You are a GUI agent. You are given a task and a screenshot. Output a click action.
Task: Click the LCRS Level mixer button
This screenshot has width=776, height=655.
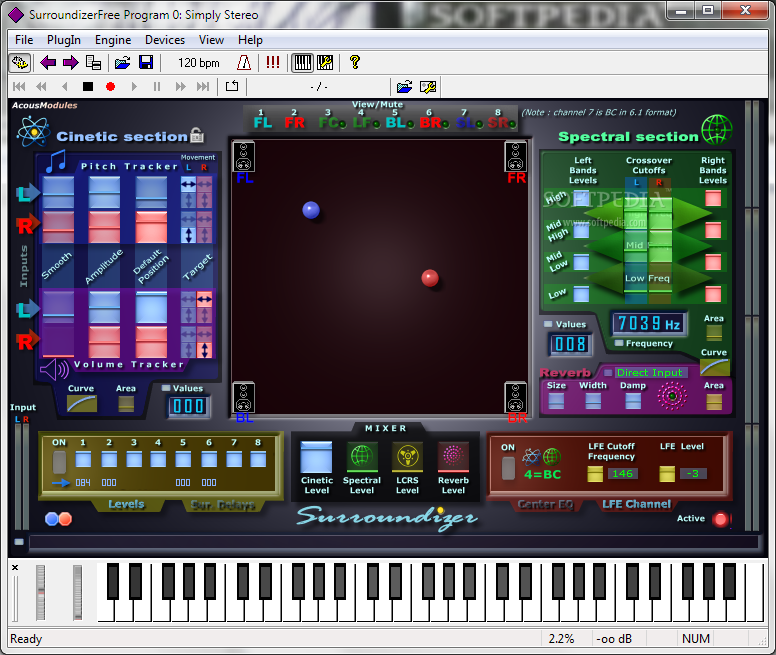(407, 456)
